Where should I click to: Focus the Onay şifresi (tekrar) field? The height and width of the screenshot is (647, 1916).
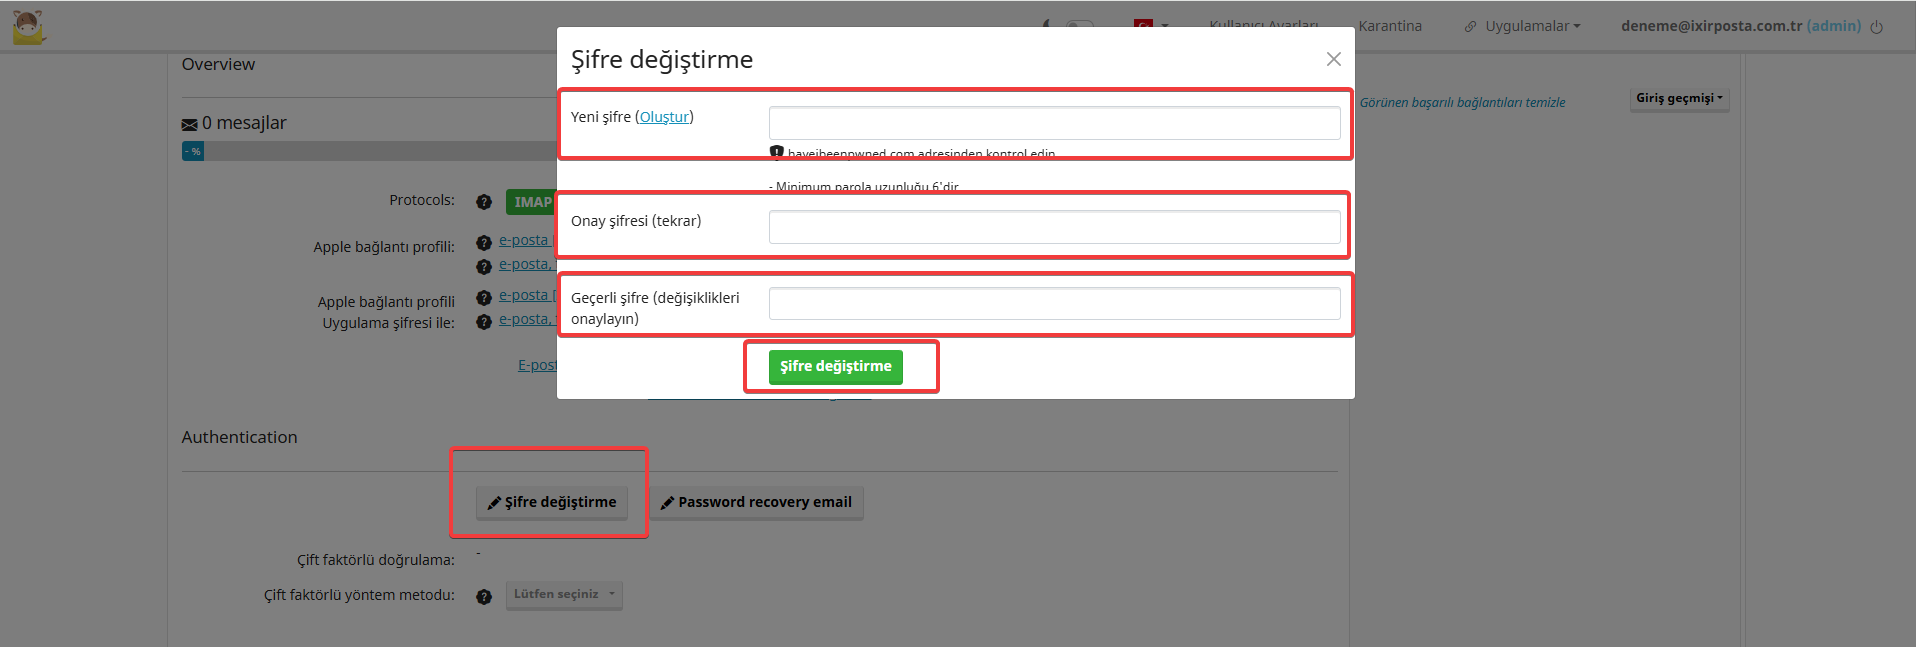[1054, 227]
